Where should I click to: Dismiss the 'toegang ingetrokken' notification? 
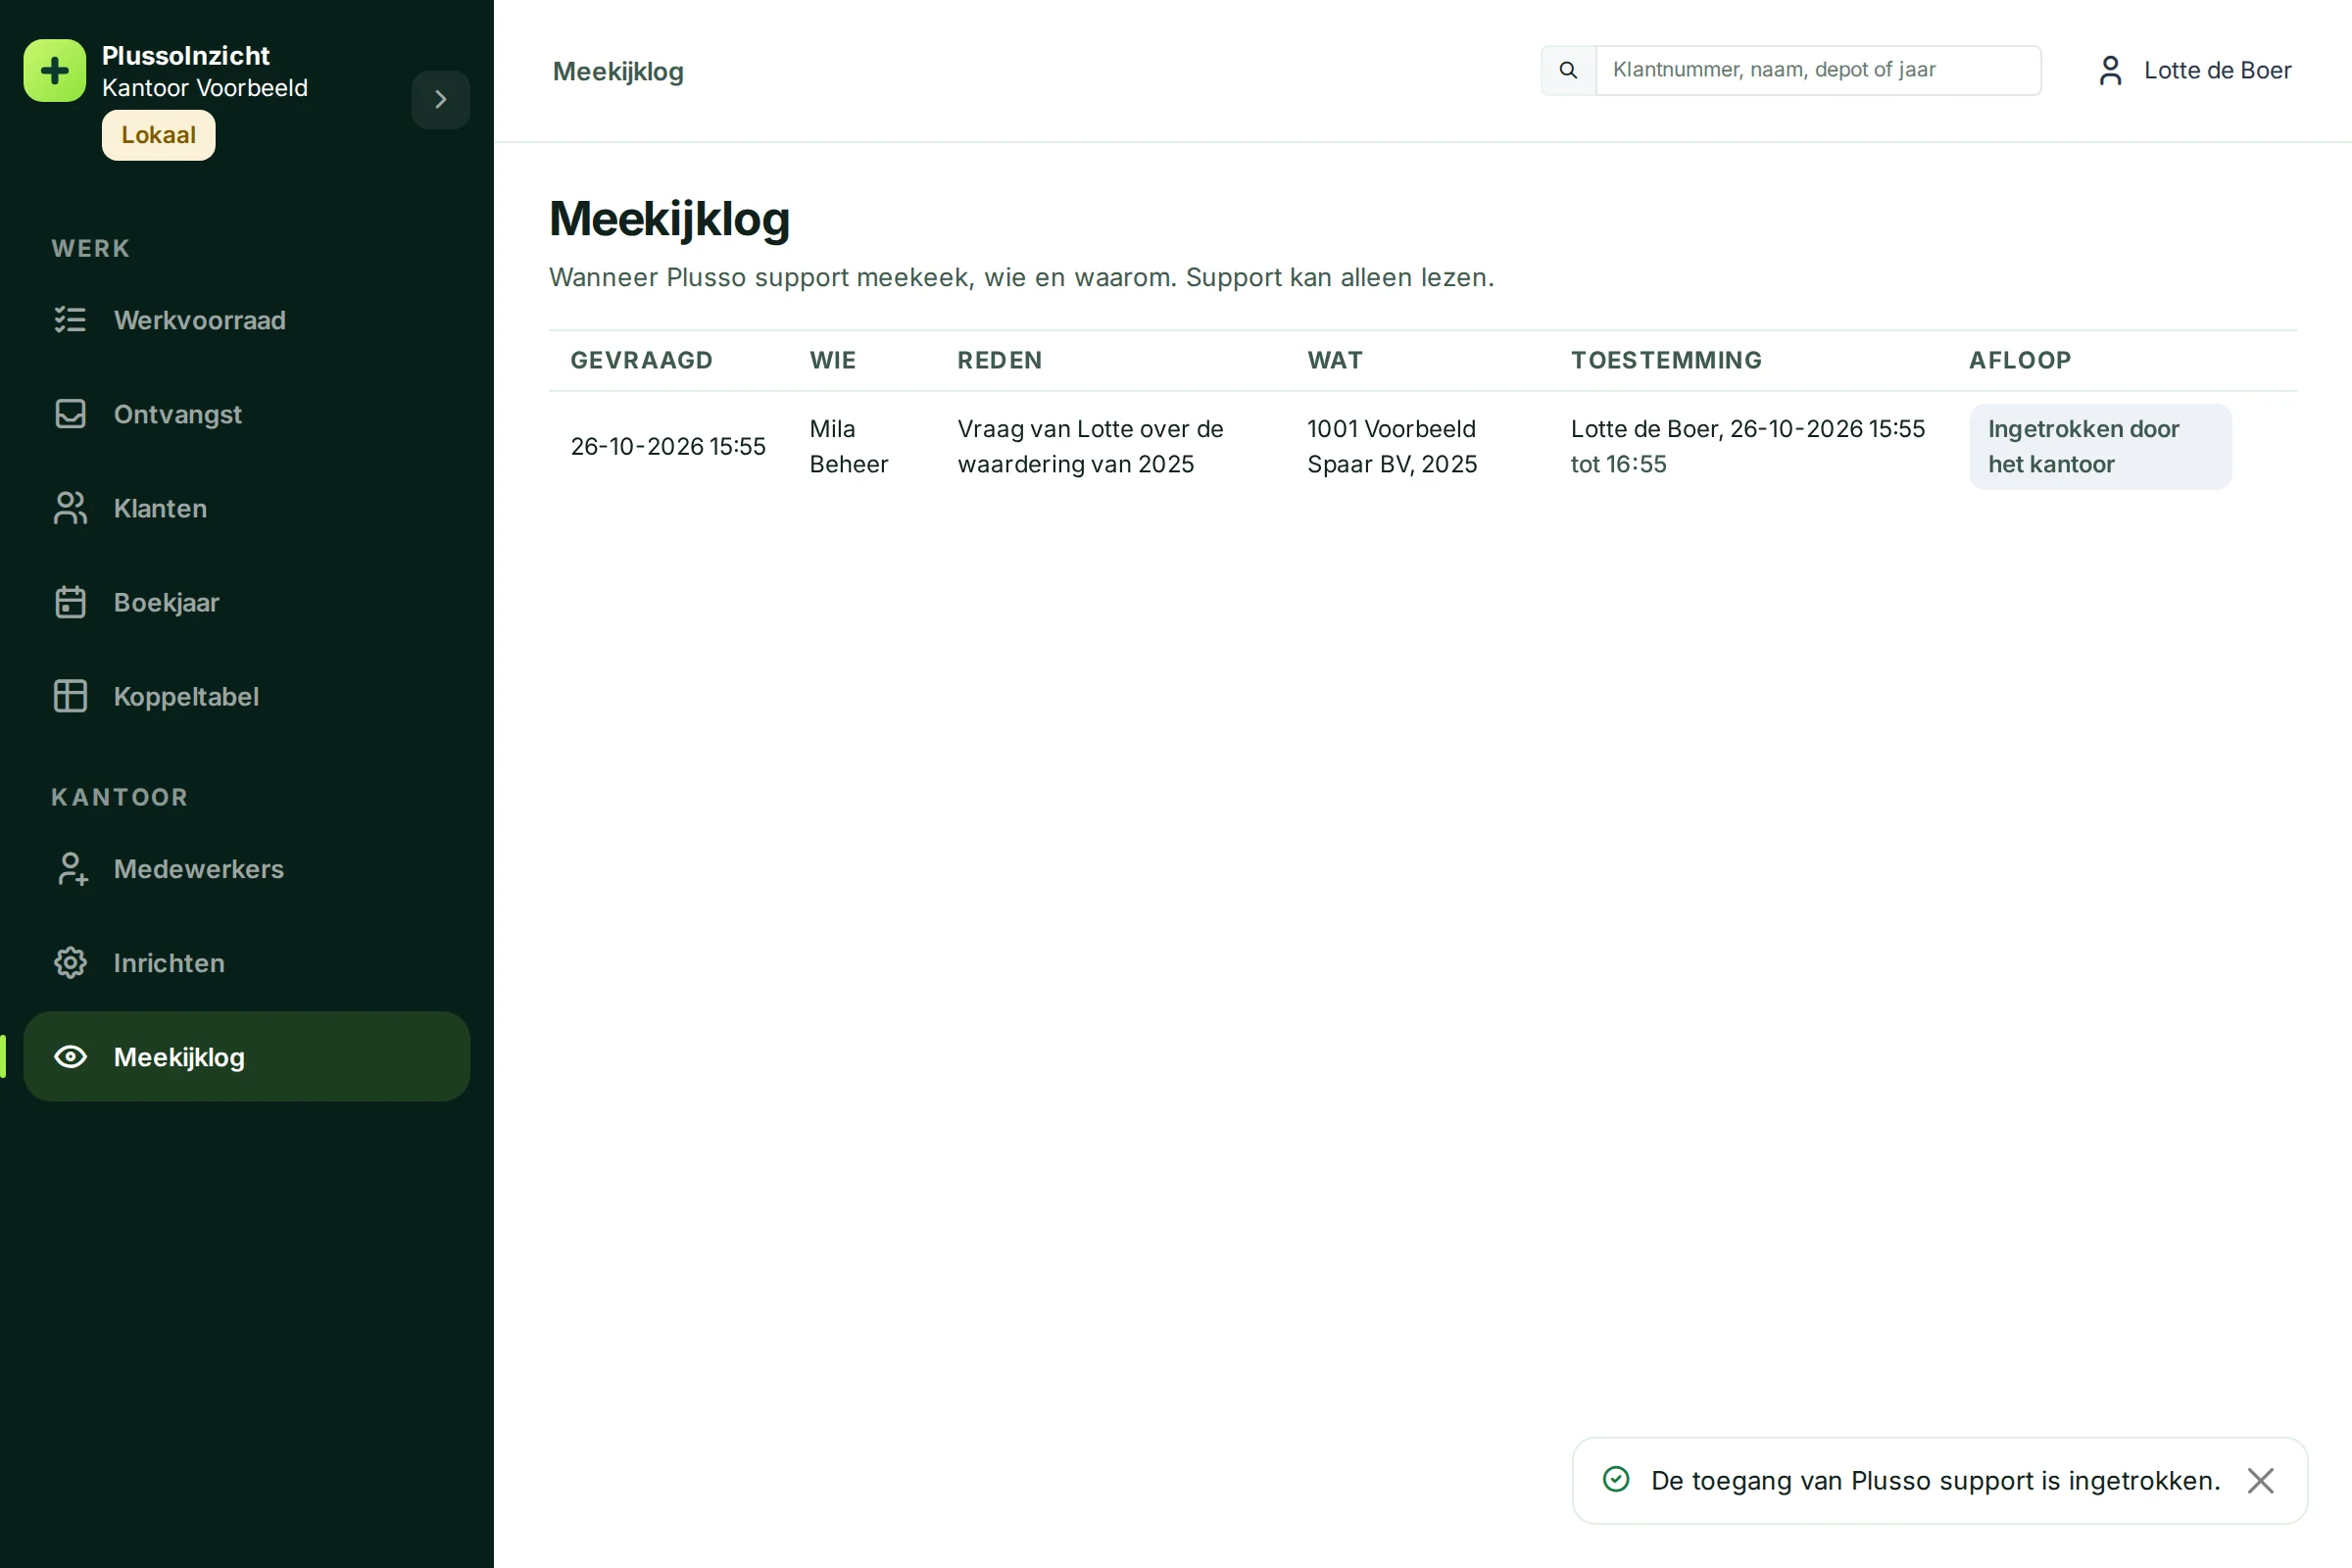coord(2261,1481)
